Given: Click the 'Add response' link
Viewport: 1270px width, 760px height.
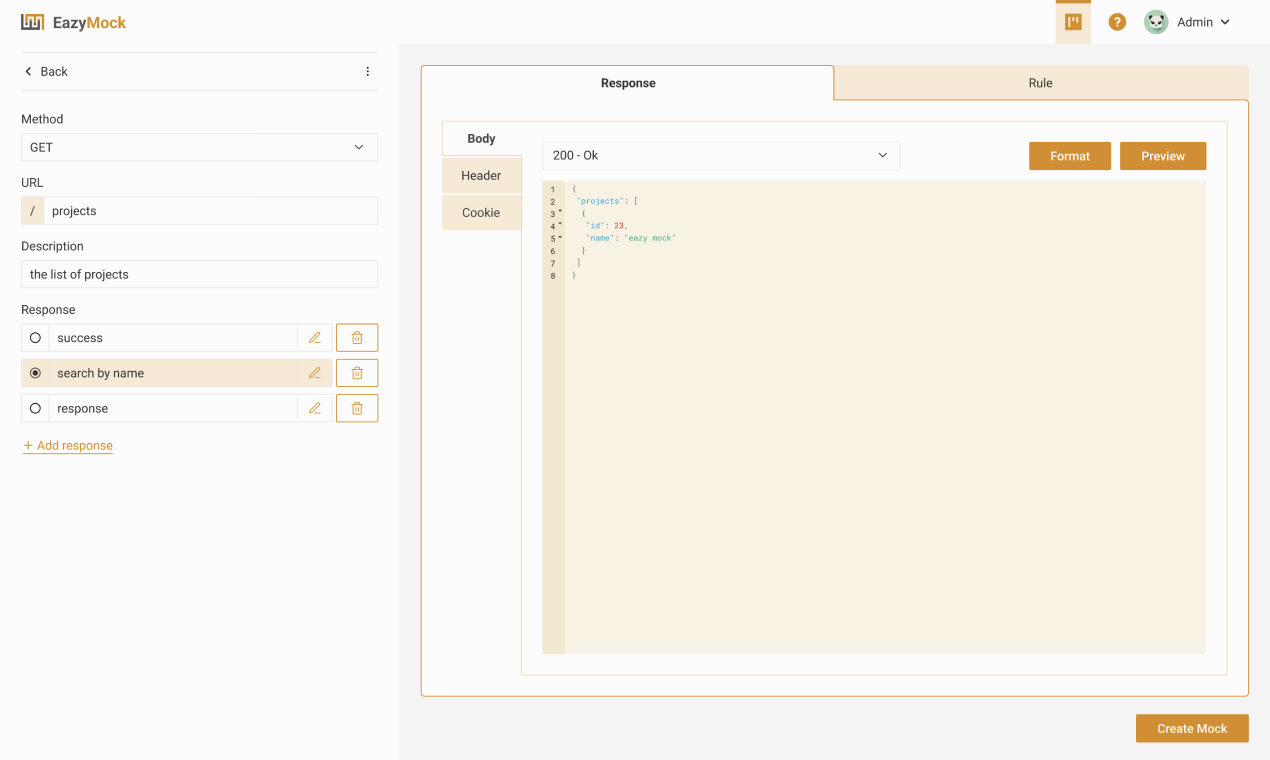Looking at the screenshot, I should tap(68, 446).
